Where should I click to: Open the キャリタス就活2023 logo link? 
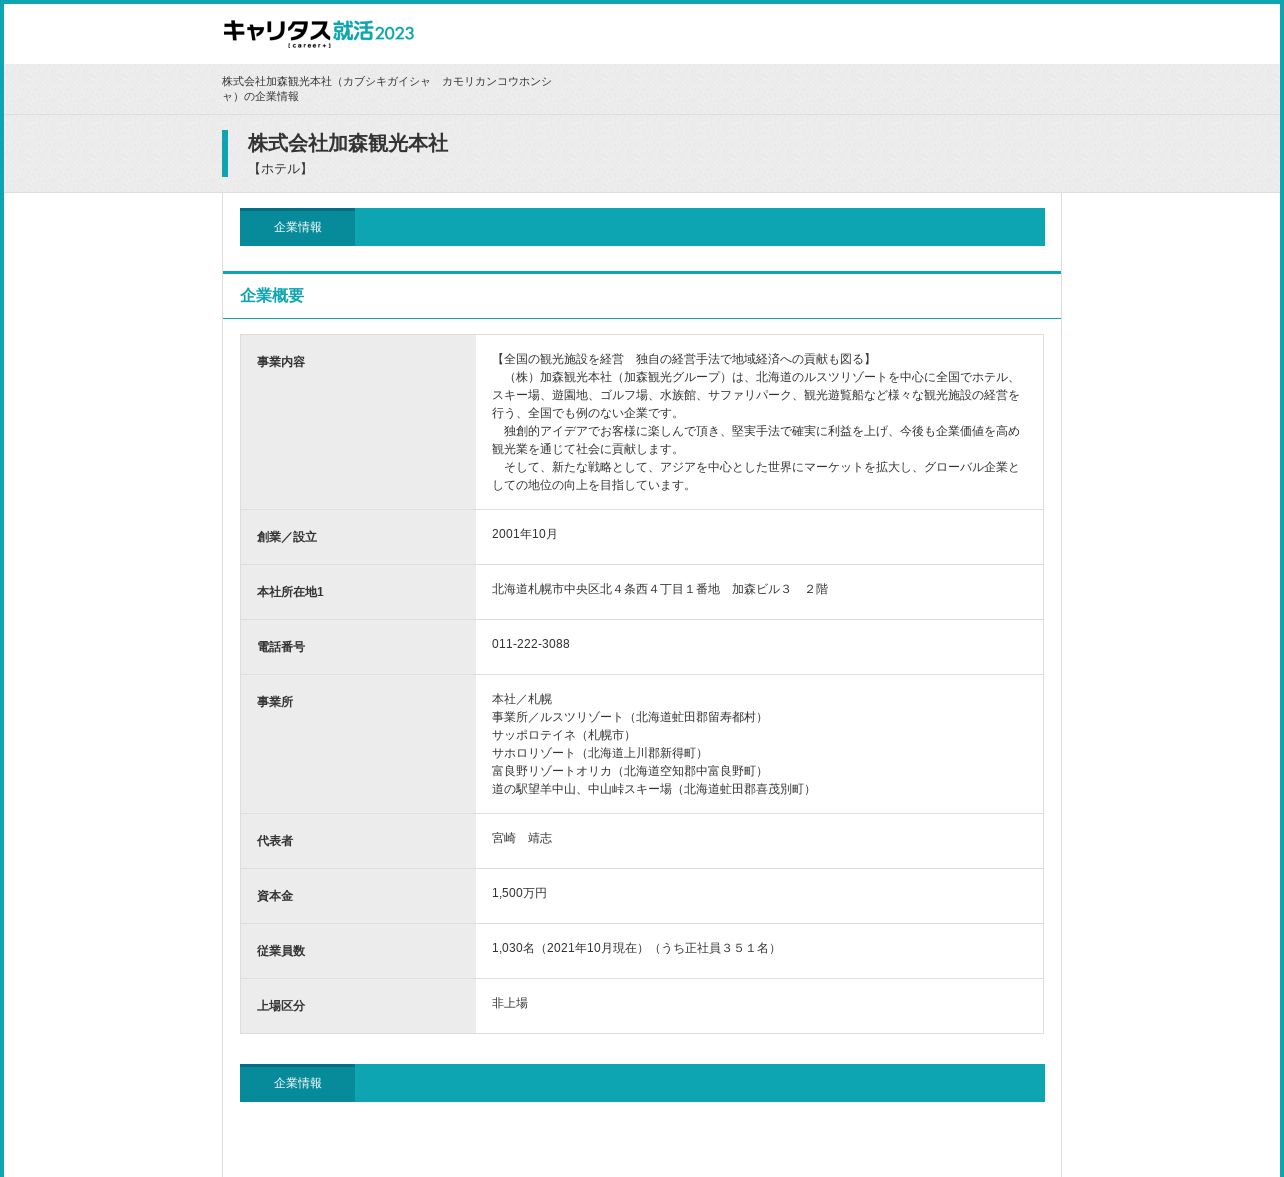pyautogui.click(x=318, y=33)
